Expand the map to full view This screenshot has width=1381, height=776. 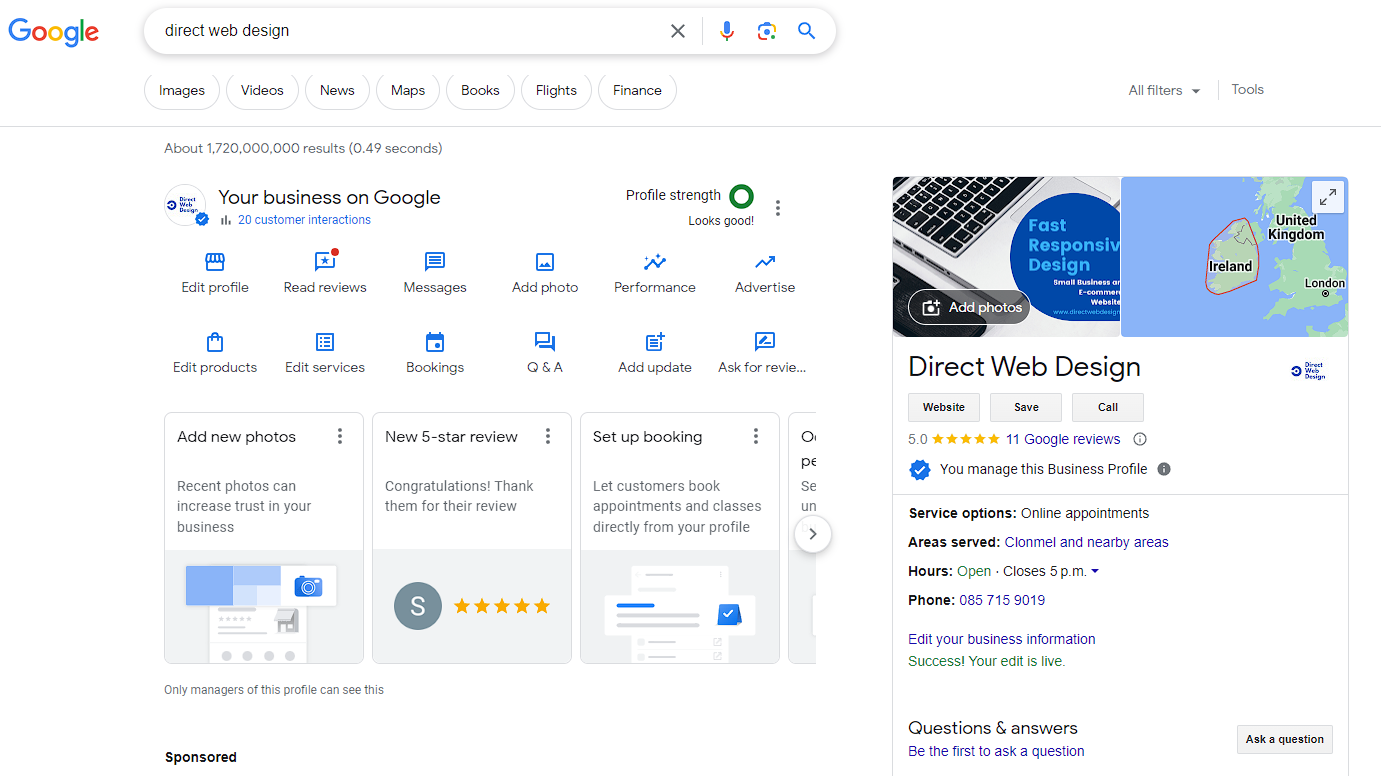tap(1327, 197)
